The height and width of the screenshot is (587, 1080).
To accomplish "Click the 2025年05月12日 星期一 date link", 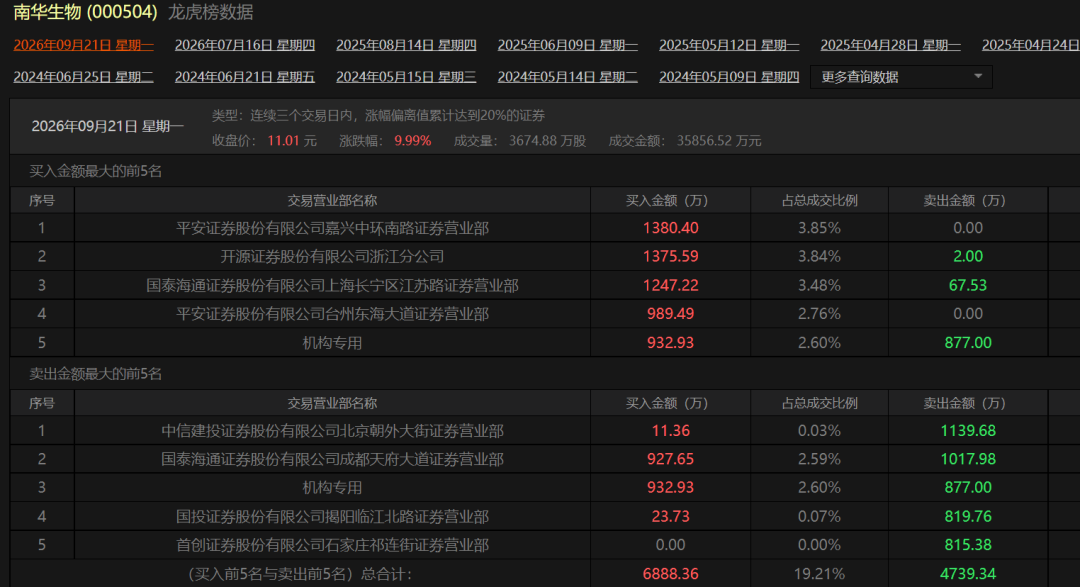I will 729,45.
